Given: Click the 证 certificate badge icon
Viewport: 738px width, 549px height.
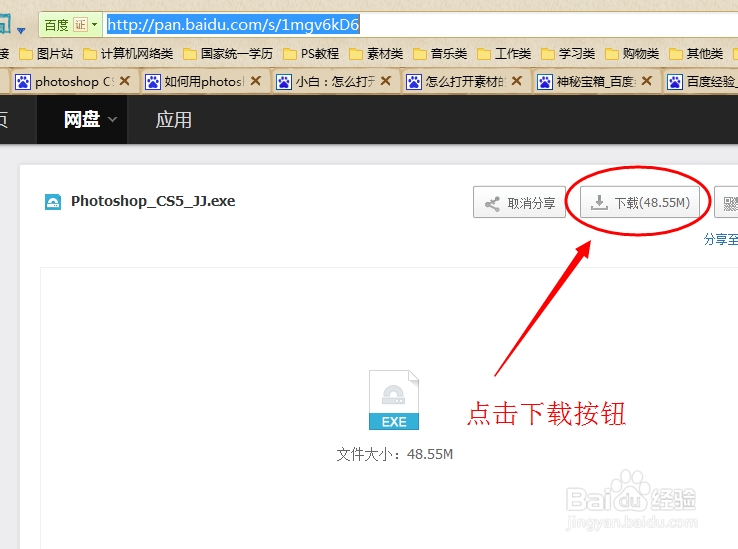Looking at the screenshot, I should [x=80, y=24].
